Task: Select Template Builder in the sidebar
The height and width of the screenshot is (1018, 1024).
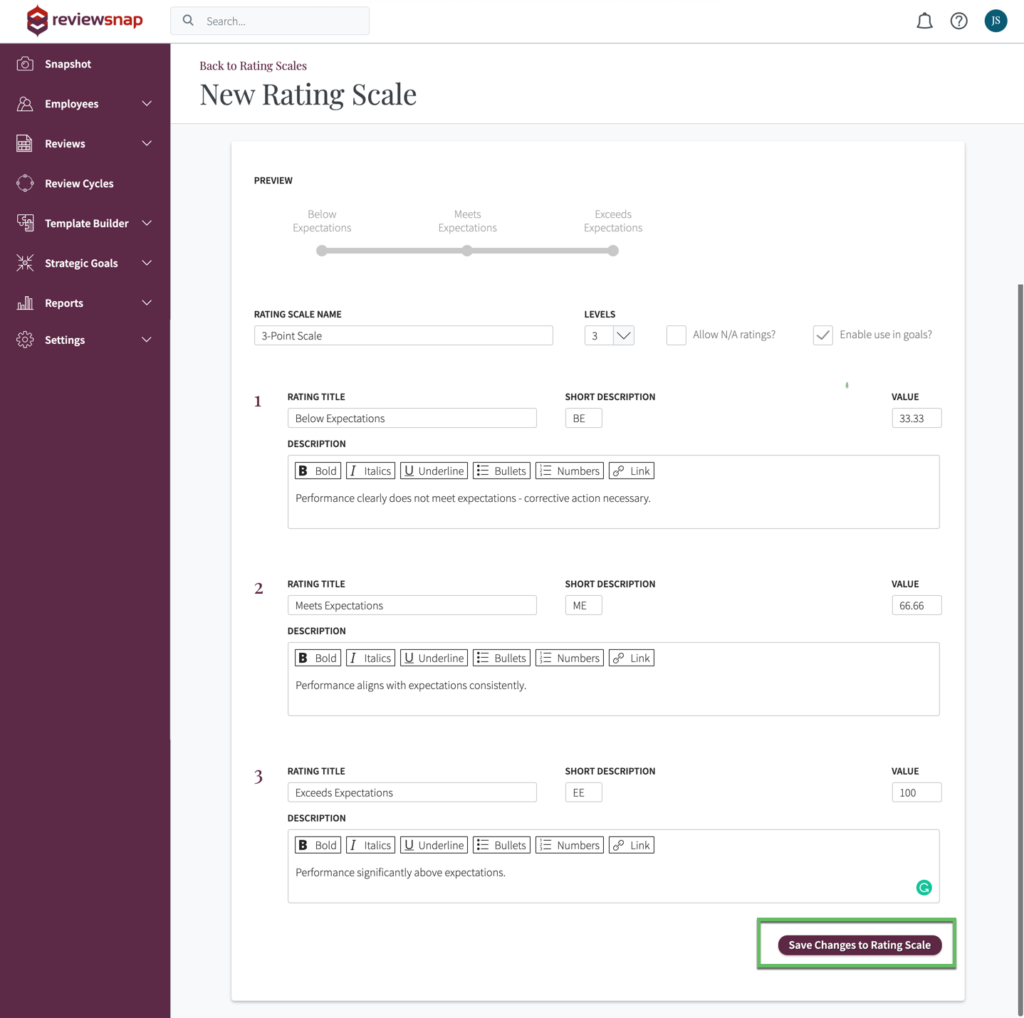Action: click(x=88, y=223)
